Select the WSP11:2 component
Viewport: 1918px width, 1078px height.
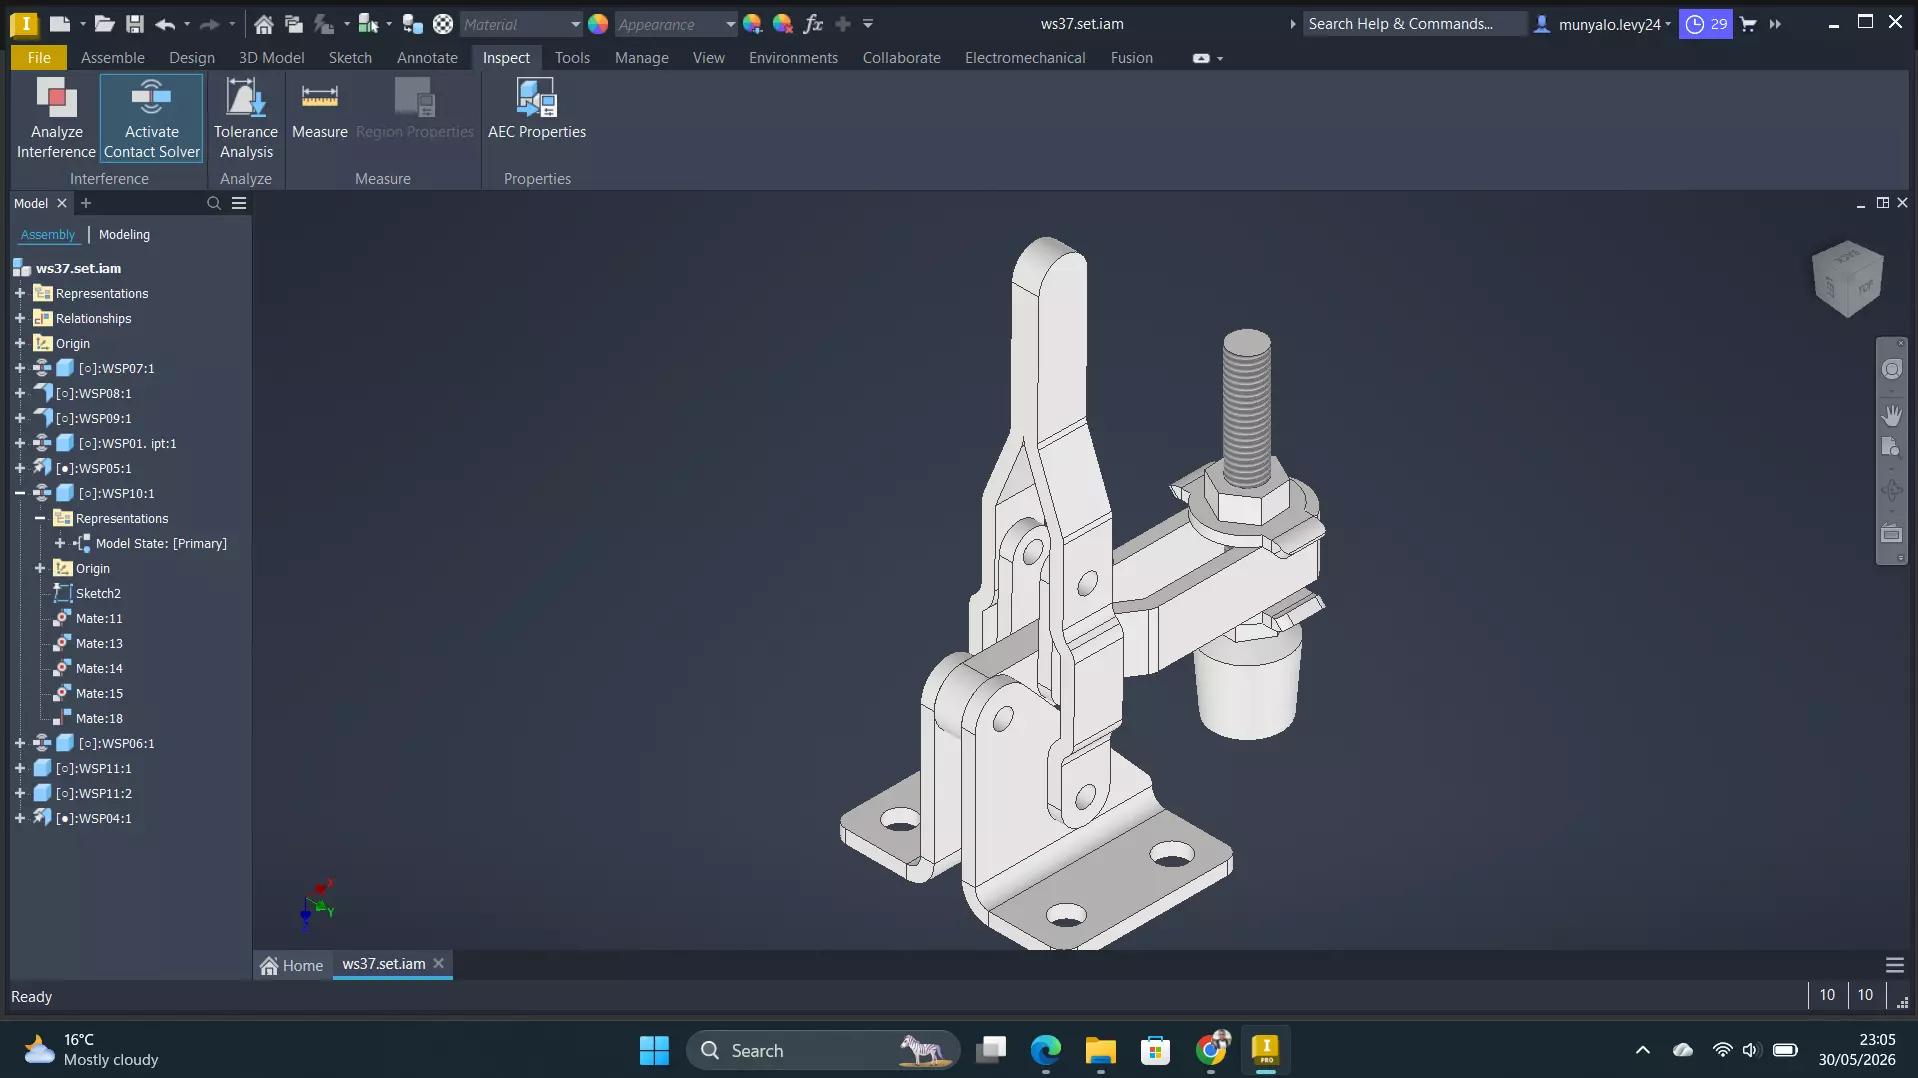click(94, 793)
